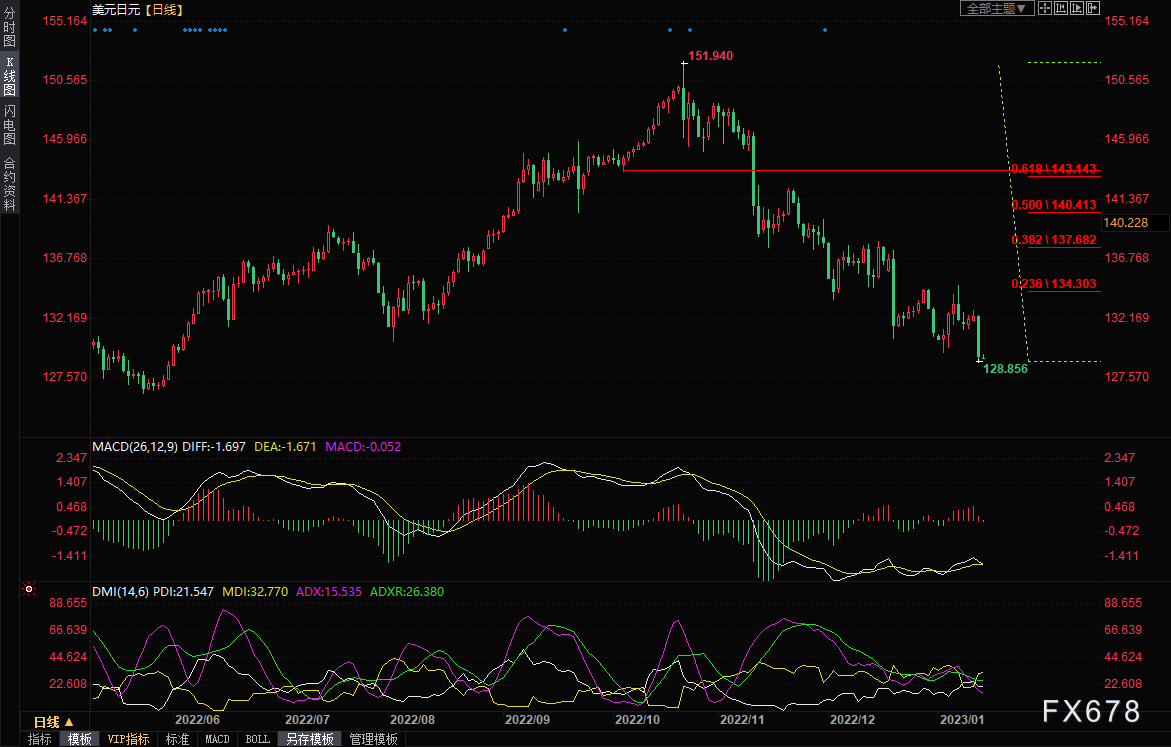Click 另存模板 to save the template
Viewport: 1171px width, 747px height.
pyautogui.click(x=309, y=739)
